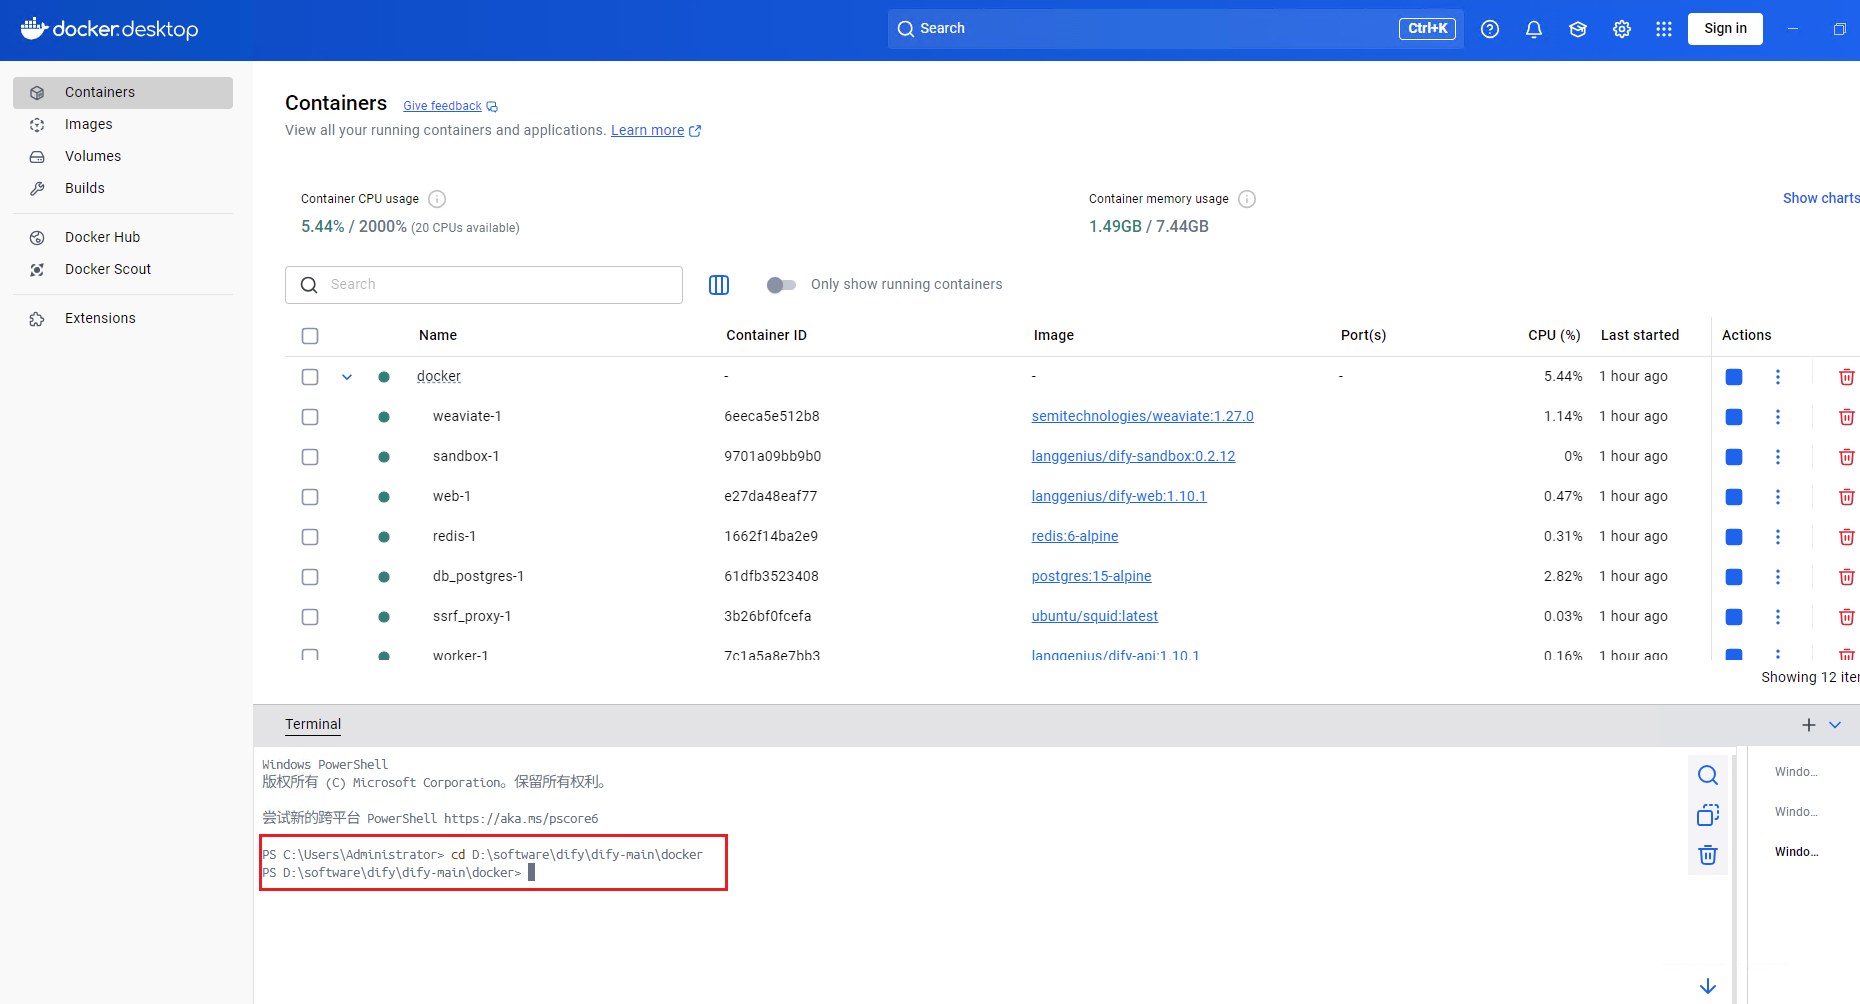Open the Volumes sidebar section
1860x1004 pixels.
(x=123, y=157)
